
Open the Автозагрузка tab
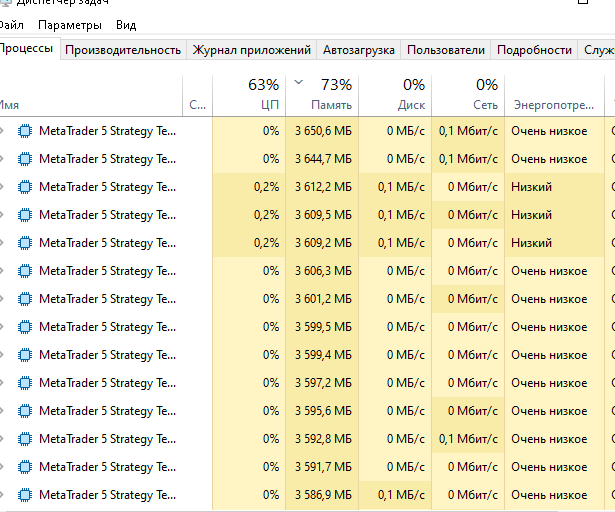358,50
